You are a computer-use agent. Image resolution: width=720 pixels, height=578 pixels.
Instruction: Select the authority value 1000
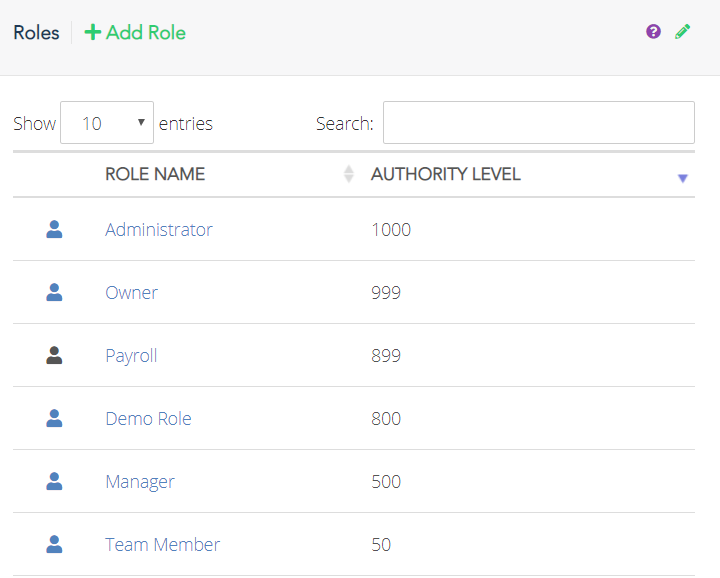tap(391, 230)
